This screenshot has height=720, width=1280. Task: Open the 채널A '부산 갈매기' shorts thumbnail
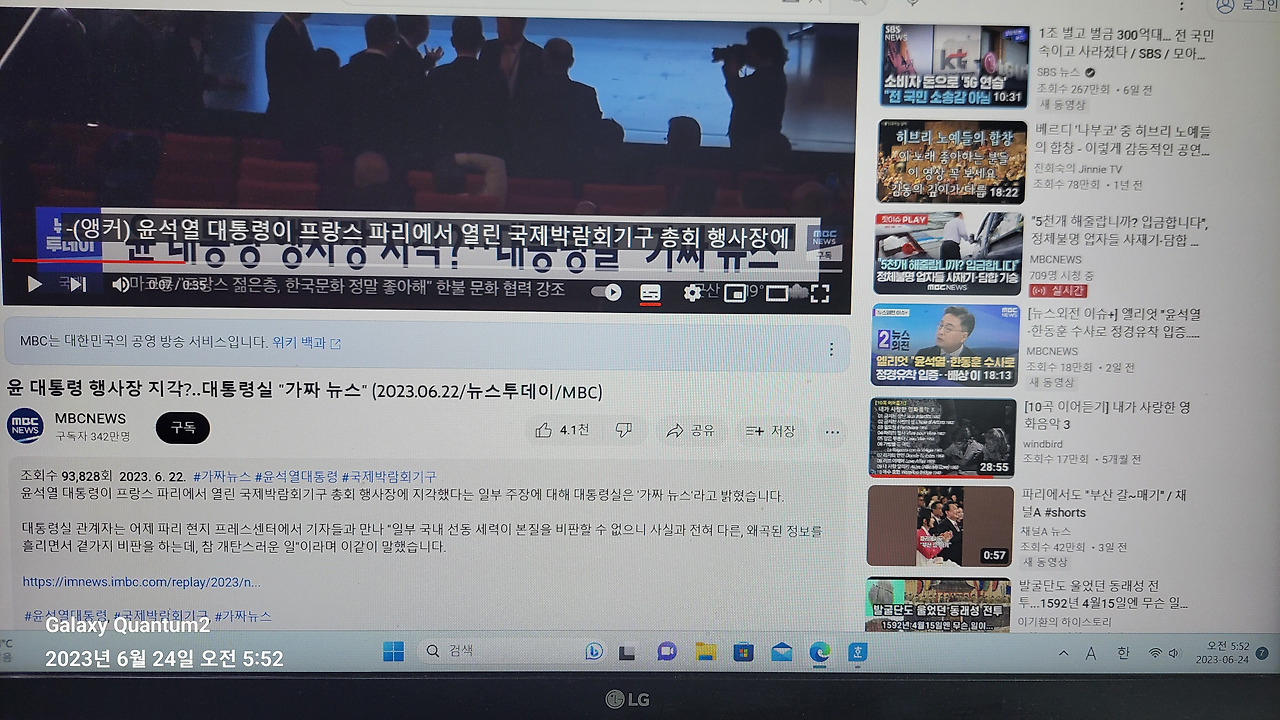click(x=940, y=526)
